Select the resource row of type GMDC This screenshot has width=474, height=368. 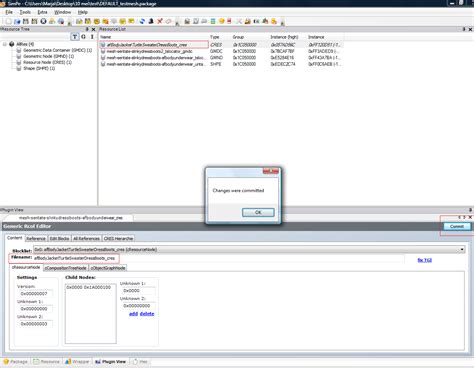point(221,51)
